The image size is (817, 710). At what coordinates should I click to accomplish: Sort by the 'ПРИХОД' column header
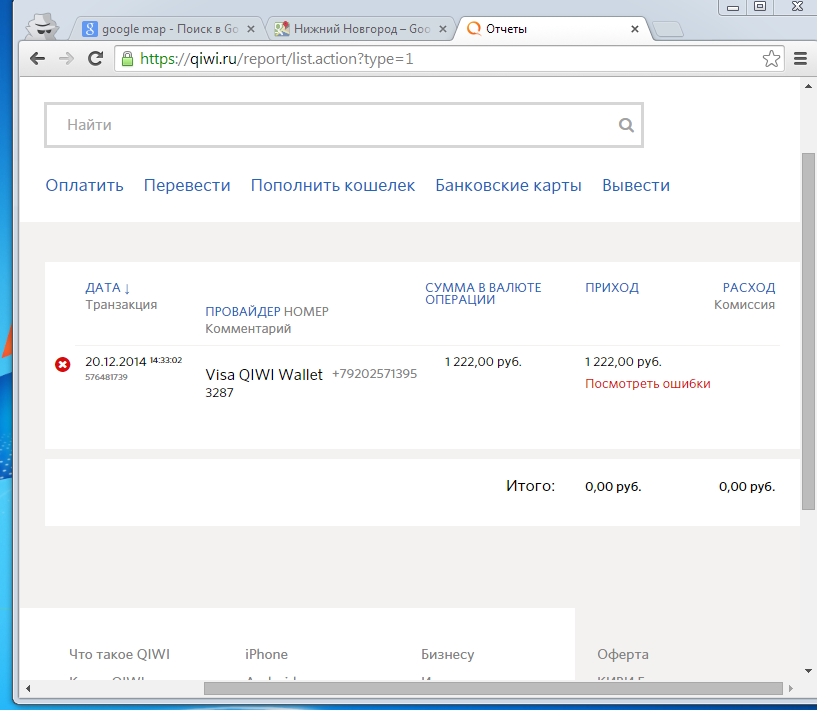[x=612, y=288]
